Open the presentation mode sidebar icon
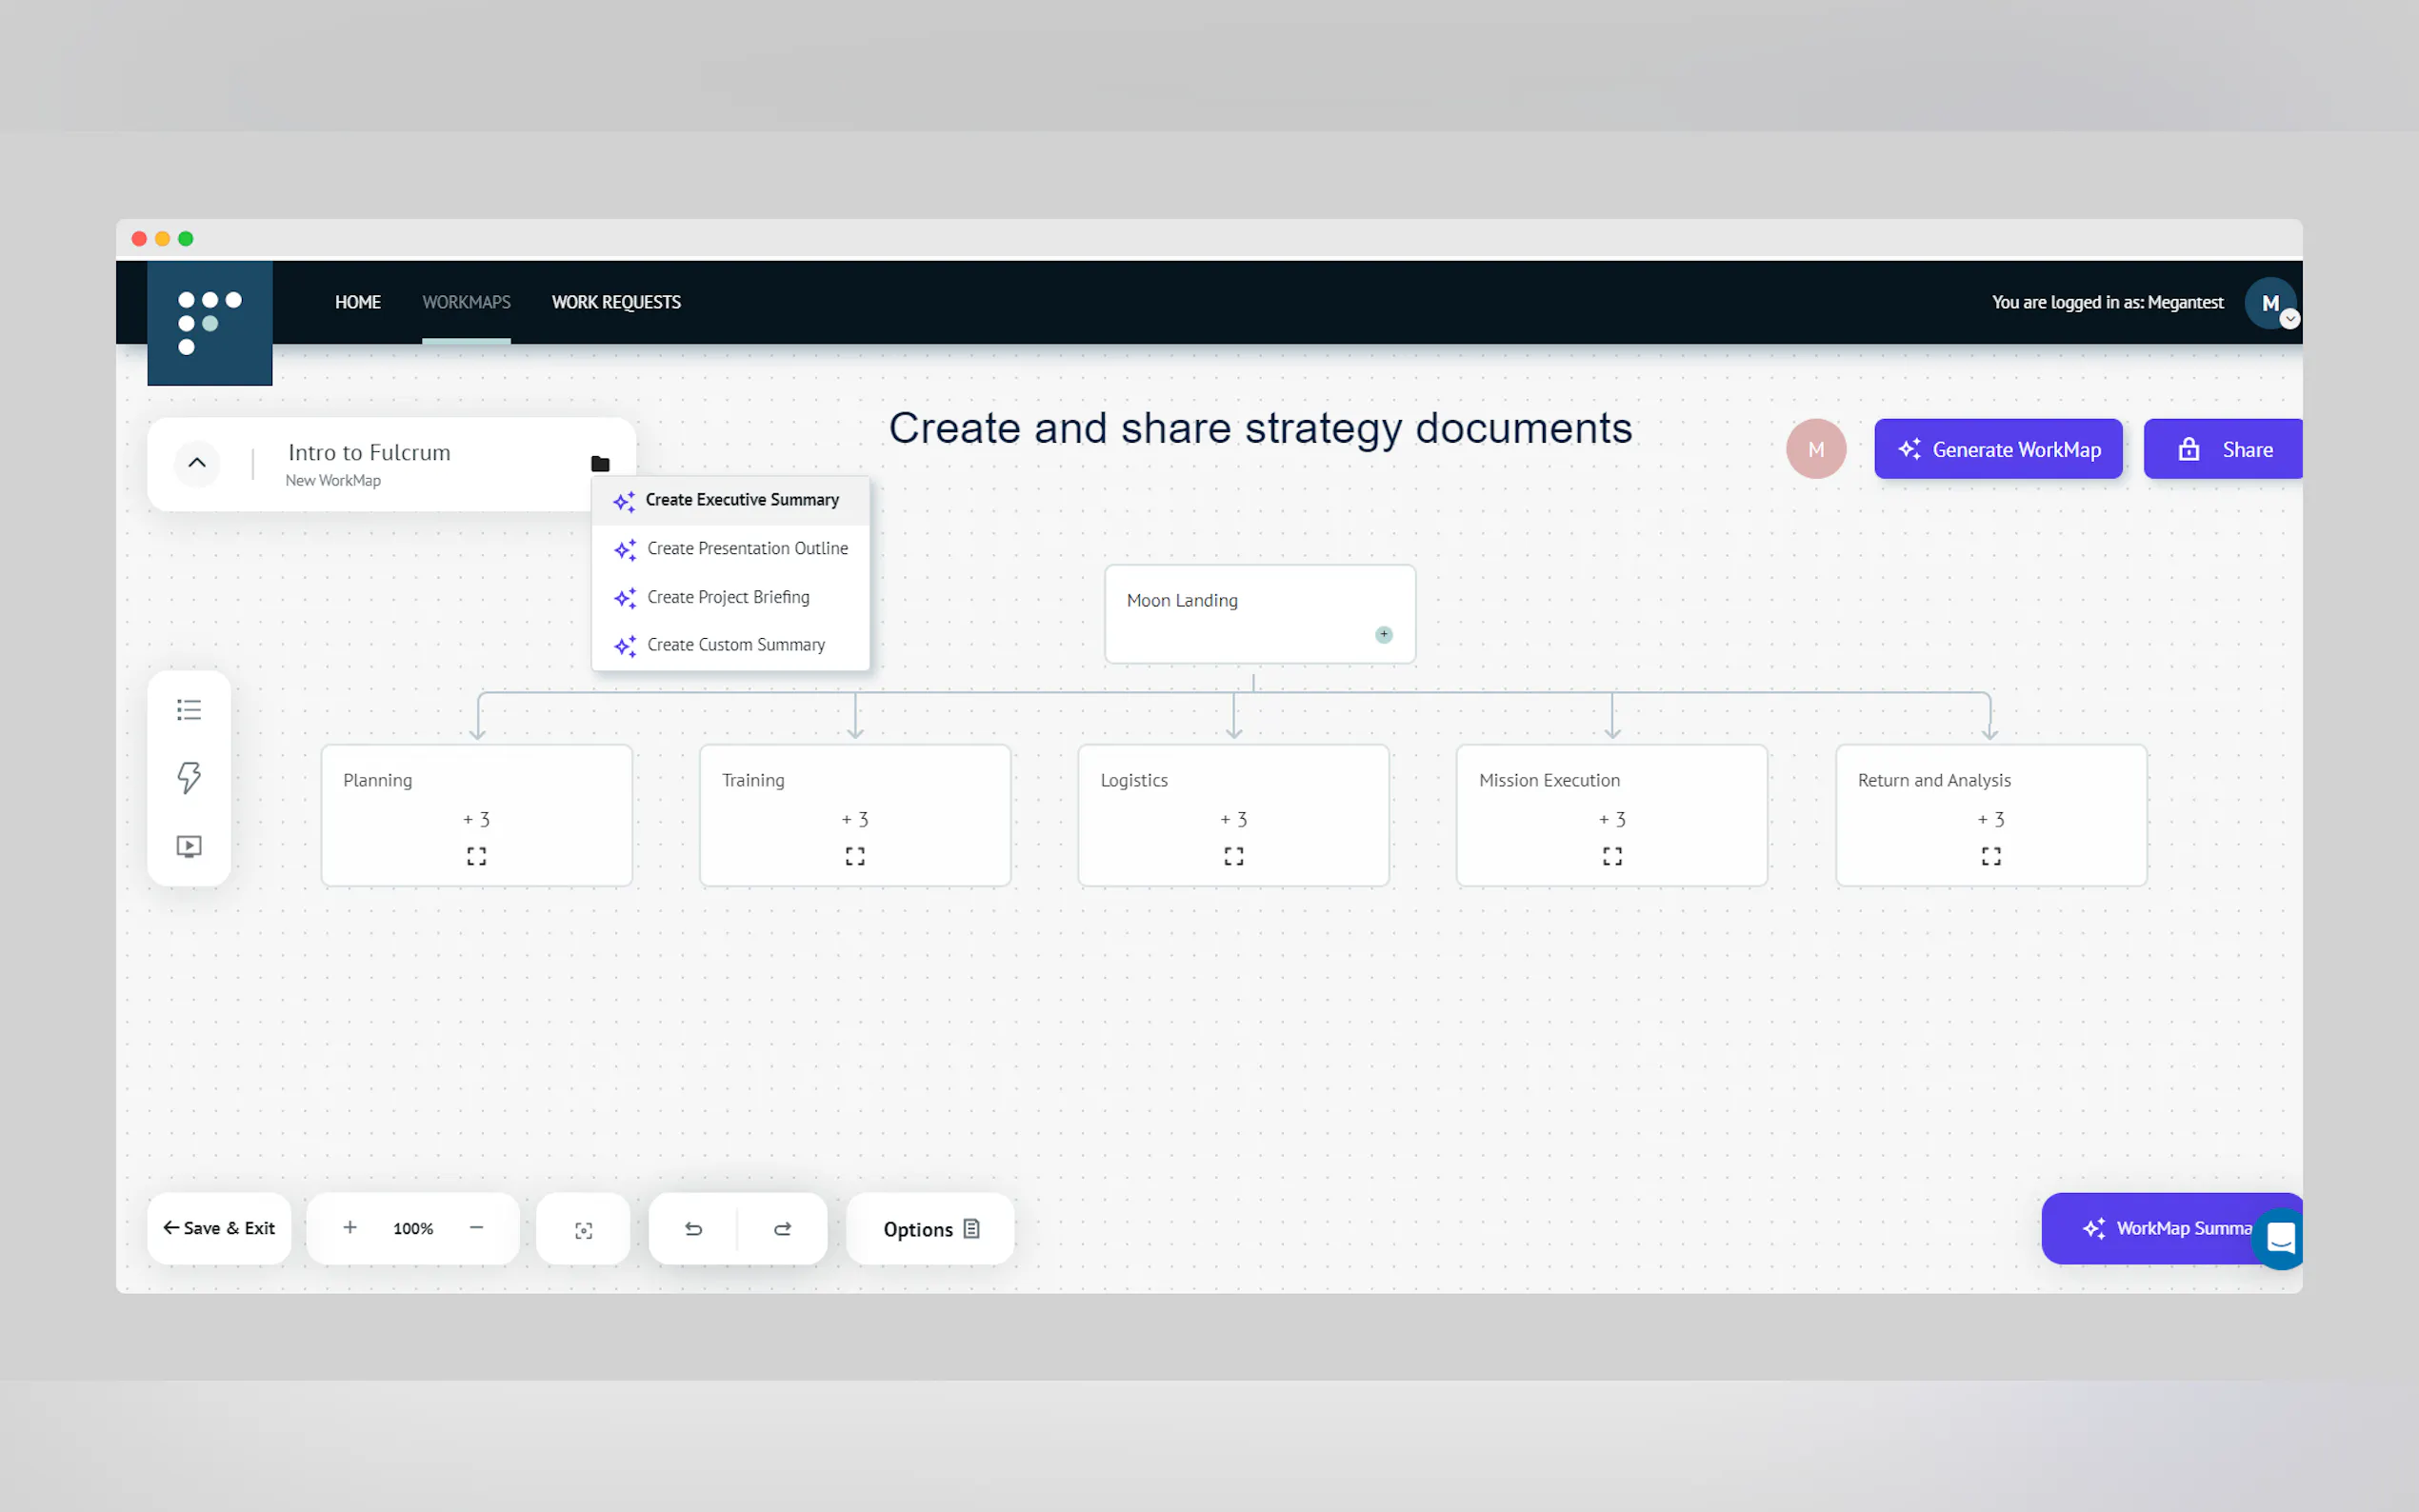 [189, 846]
